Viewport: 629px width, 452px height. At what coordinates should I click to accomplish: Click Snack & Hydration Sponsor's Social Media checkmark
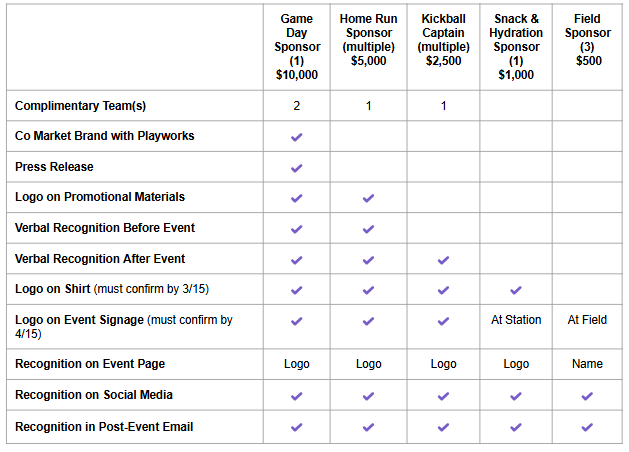(x=516, y=396)
